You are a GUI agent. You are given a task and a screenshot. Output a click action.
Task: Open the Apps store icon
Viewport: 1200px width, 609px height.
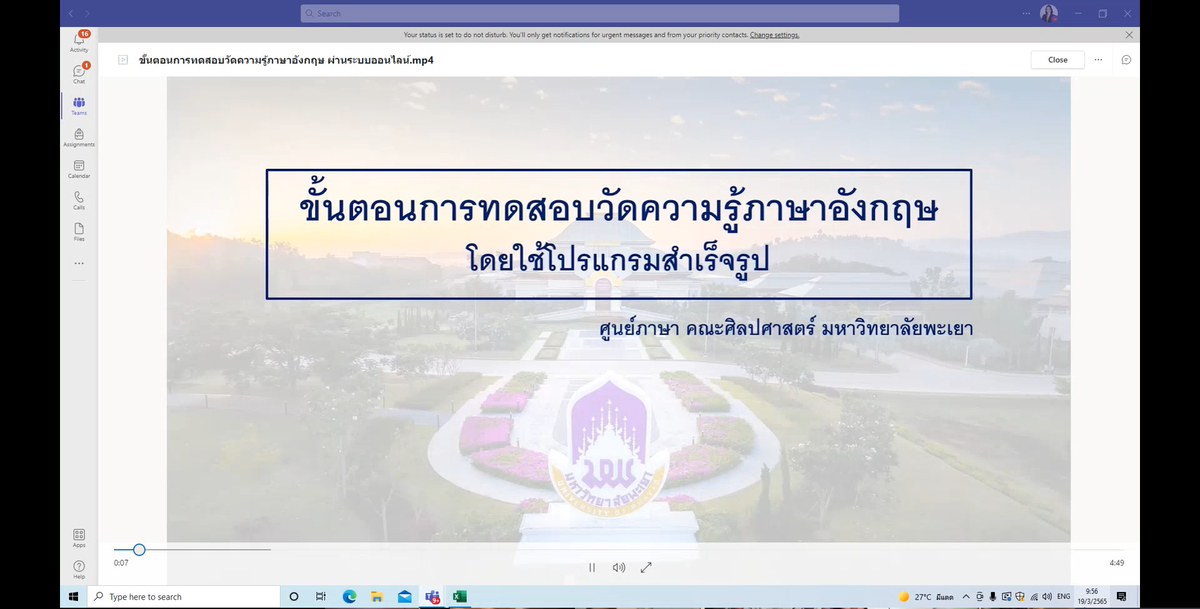79,536
